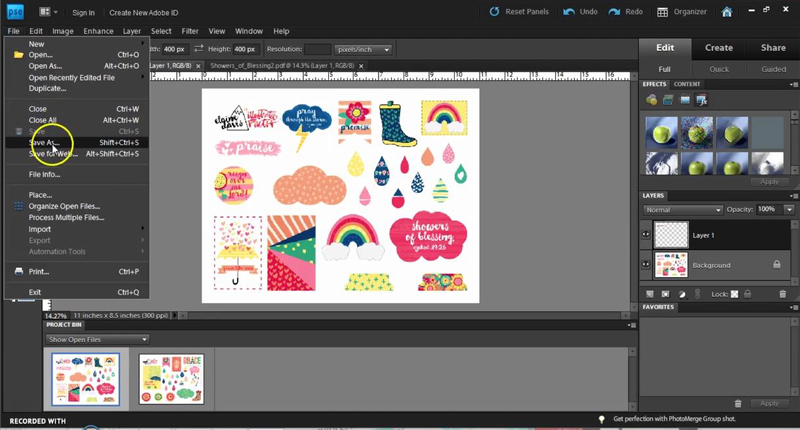Screen dimensions: 800x430
Task: Click Apply button in Favorites panel
Action: pyautogui.click(x=769, y=403)
